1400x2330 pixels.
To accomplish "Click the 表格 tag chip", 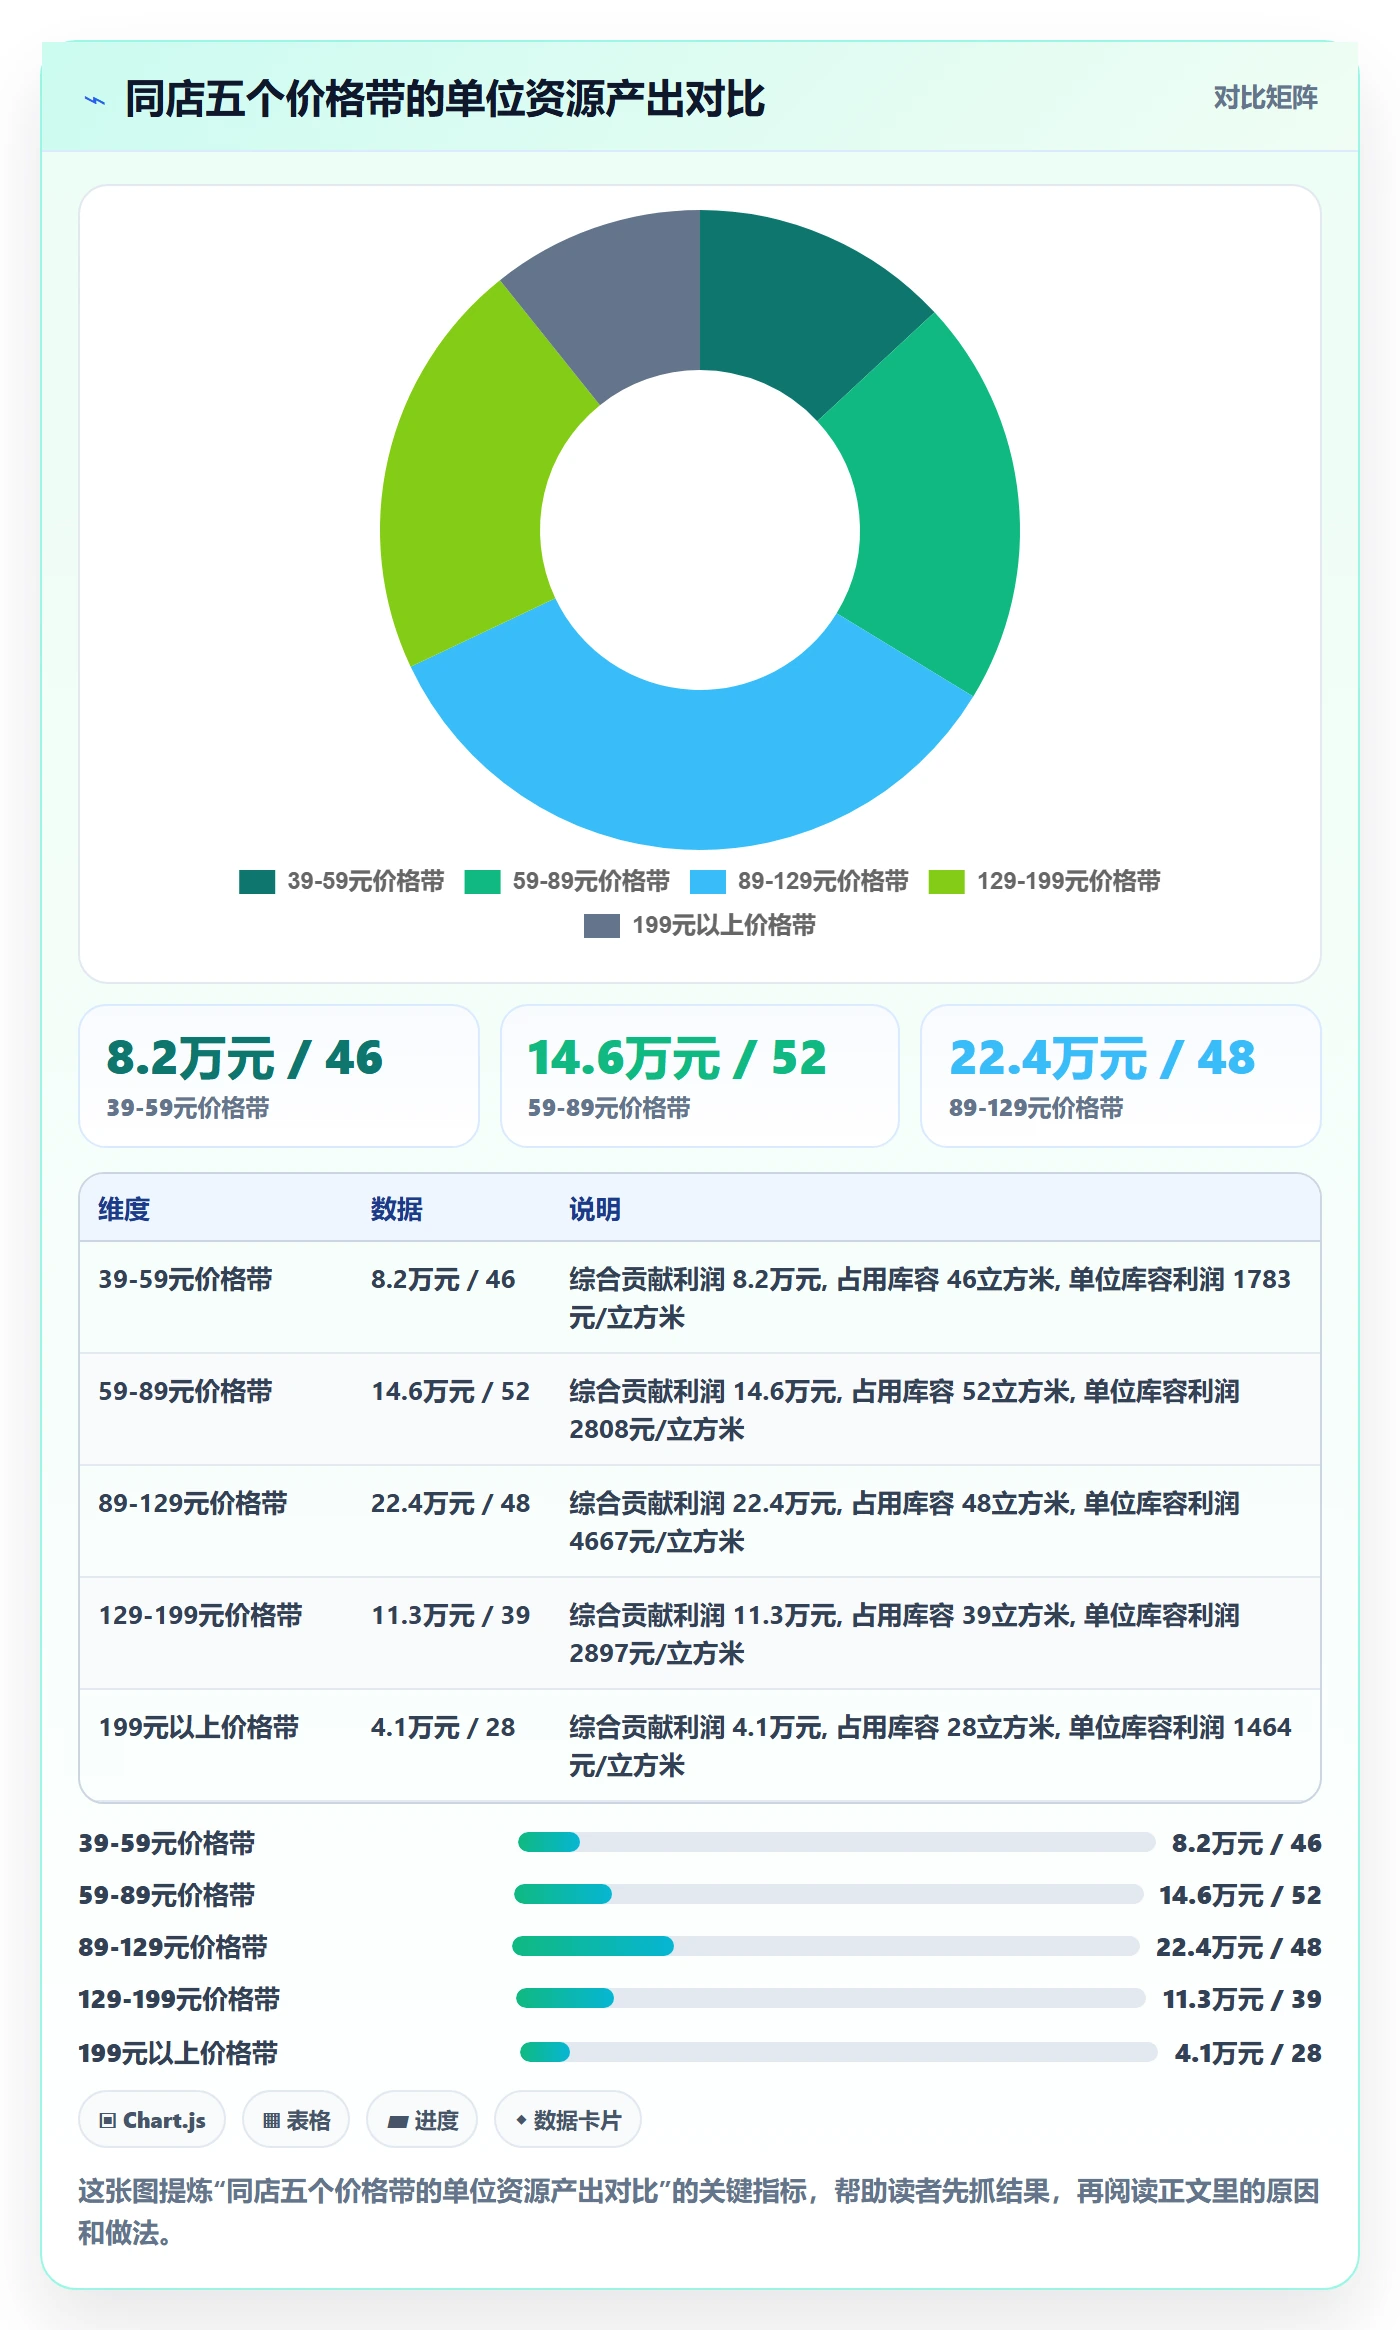I will (296, 2120).
